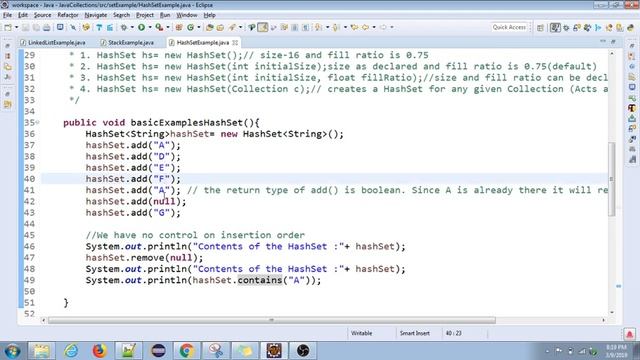This screenshot has width=640, height=360.
Task: Select the HashSetExample.java tab
Action: 202,42
